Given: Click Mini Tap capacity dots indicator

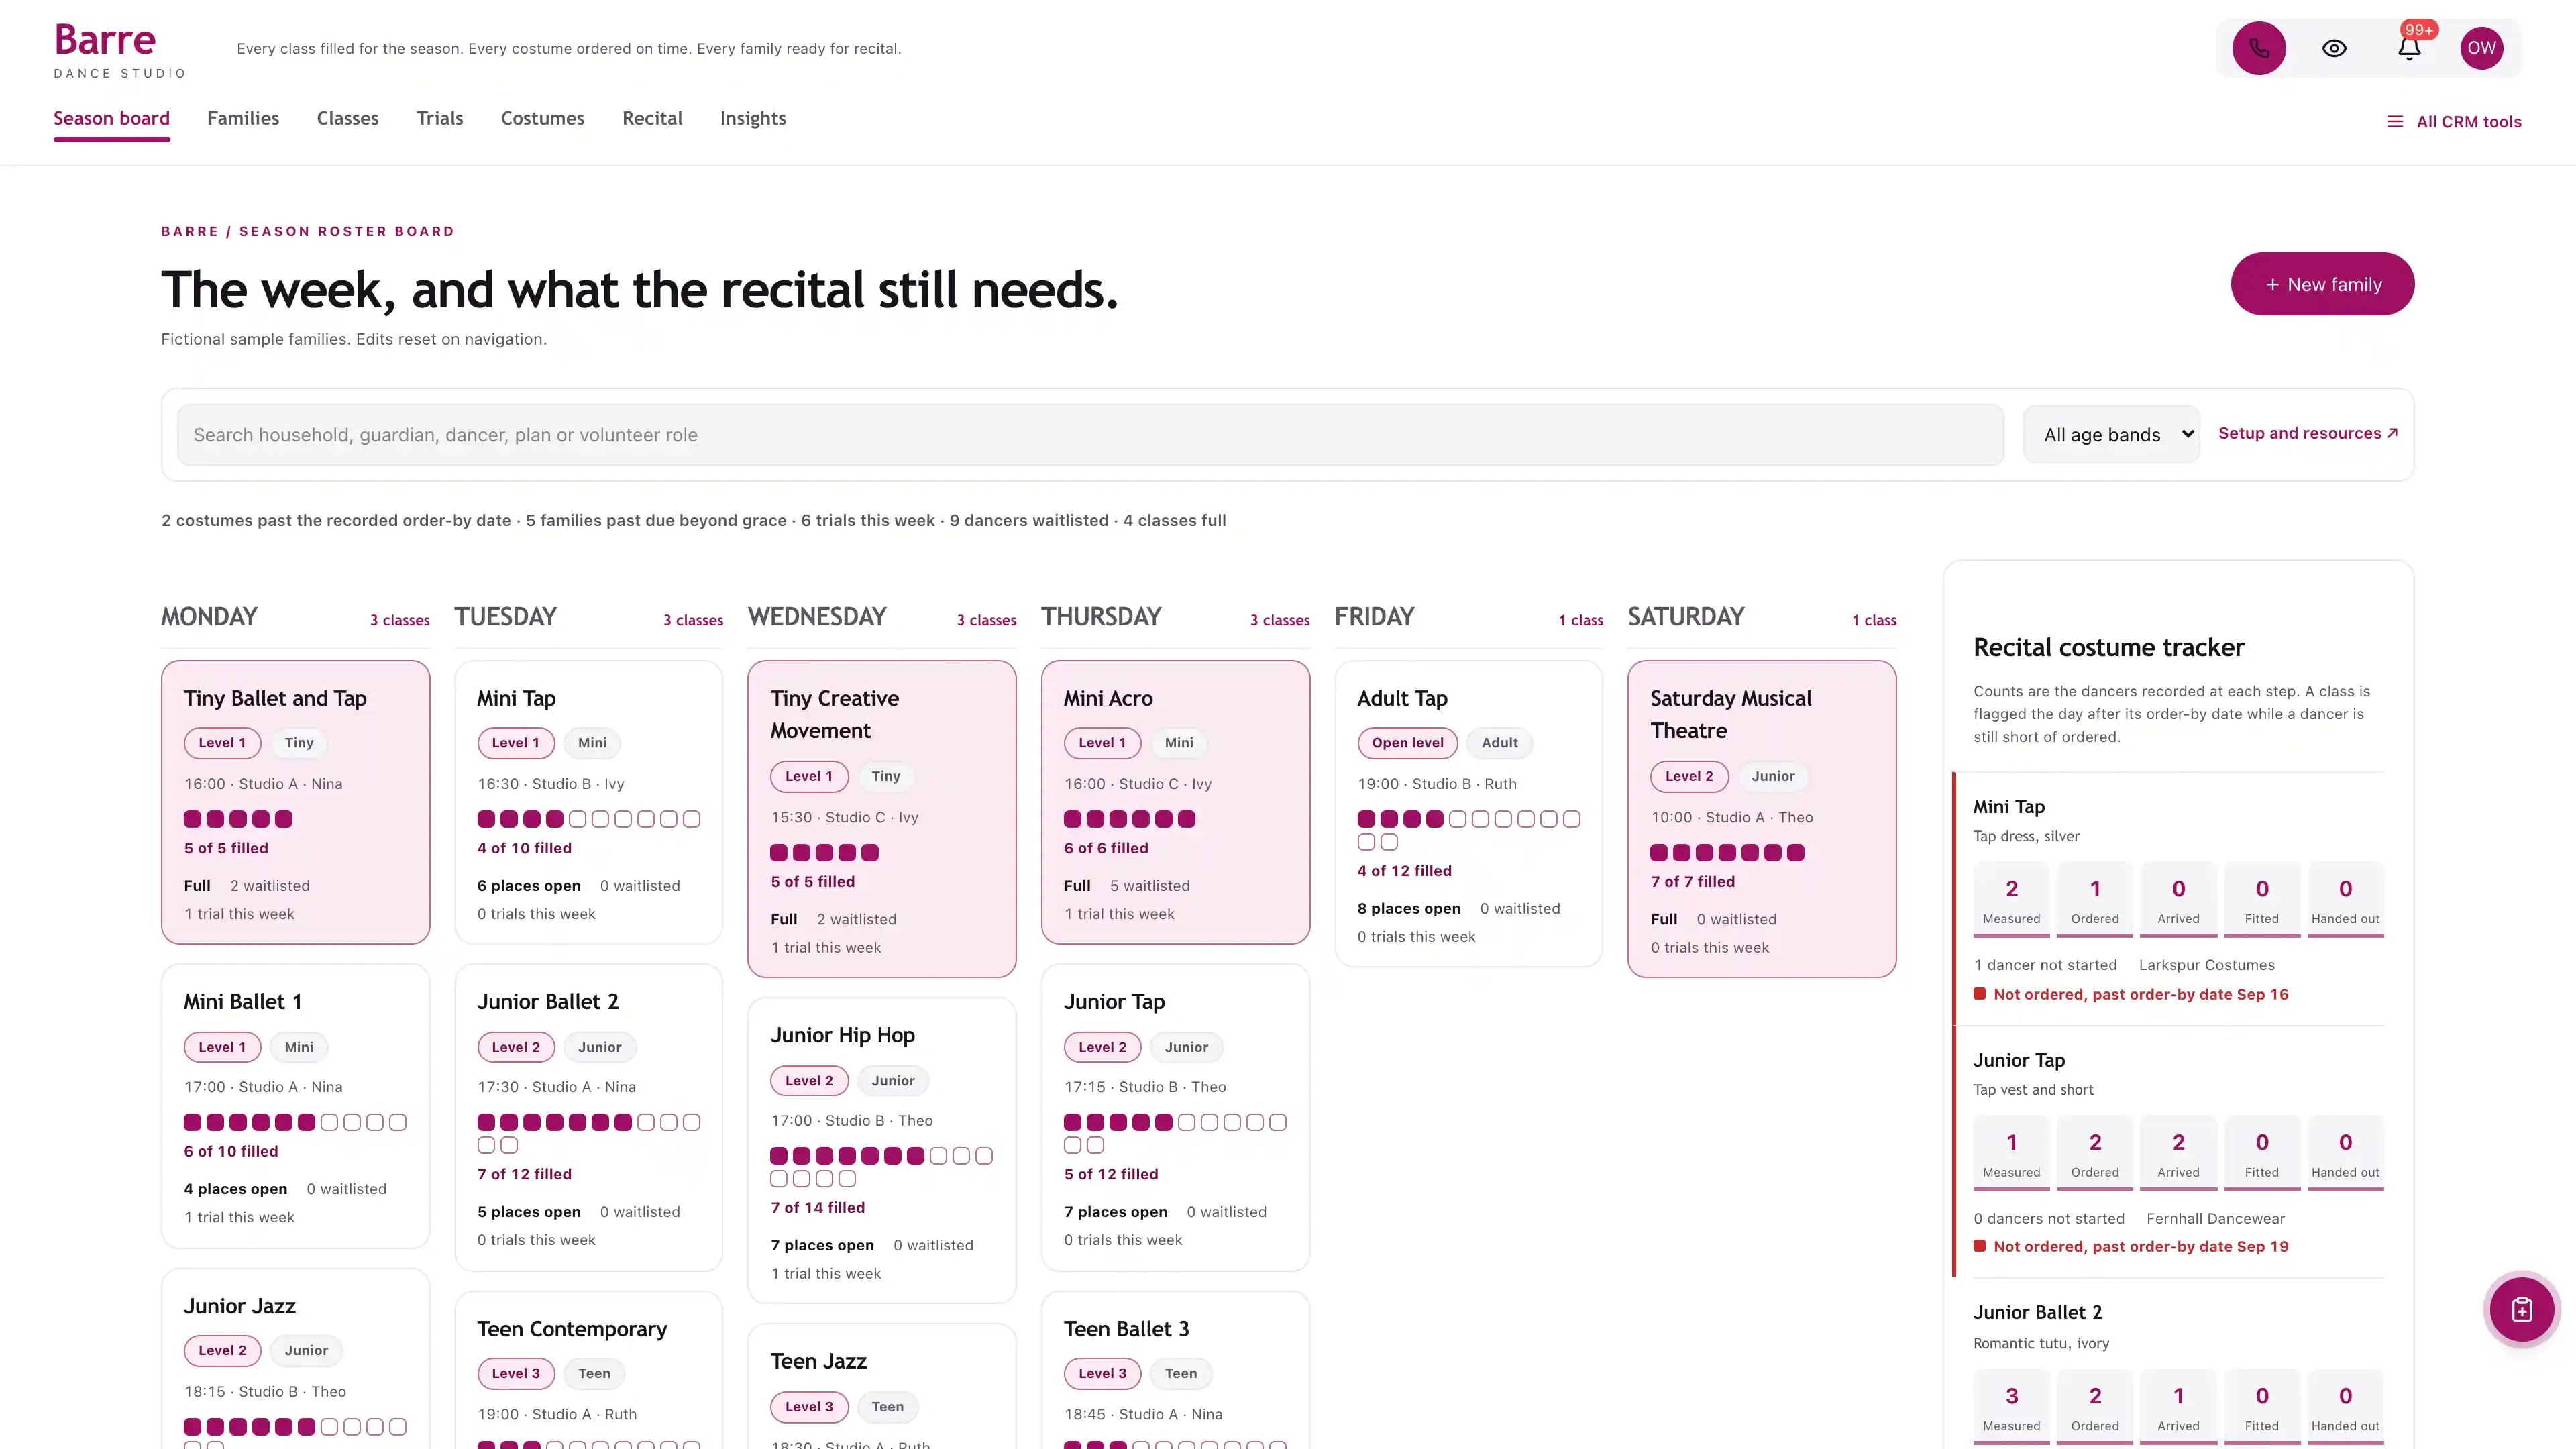Looking at the screenshot, I should click(589, 819).
